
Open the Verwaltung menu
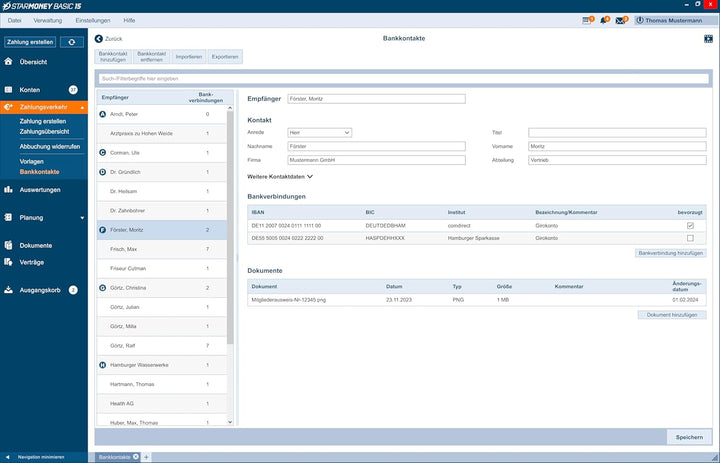click(48, 20)
